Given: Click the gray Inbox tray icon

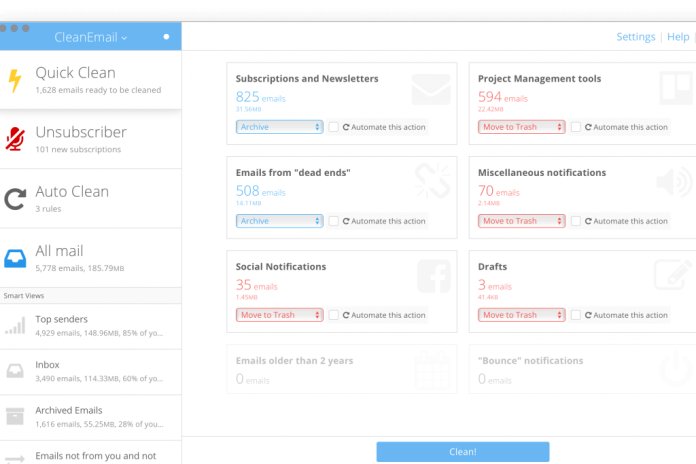Looking at the screenshot, I should 15,371.
